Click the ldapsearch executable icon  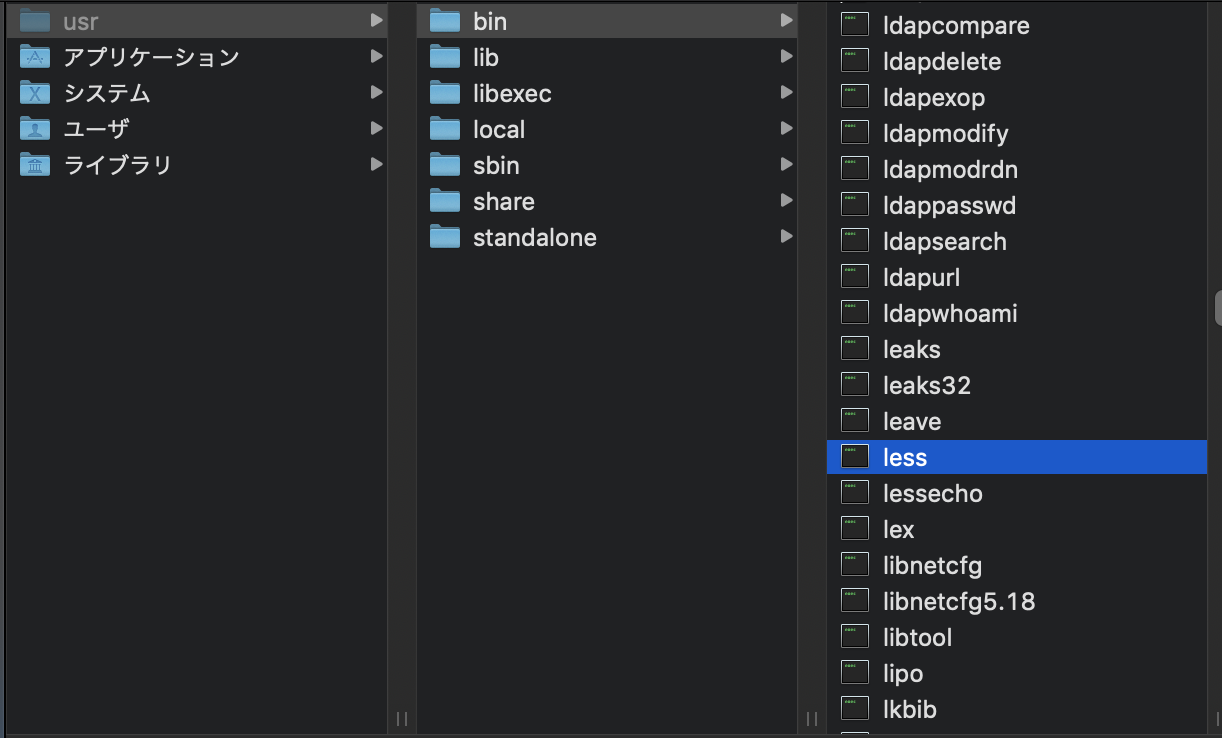855,242
